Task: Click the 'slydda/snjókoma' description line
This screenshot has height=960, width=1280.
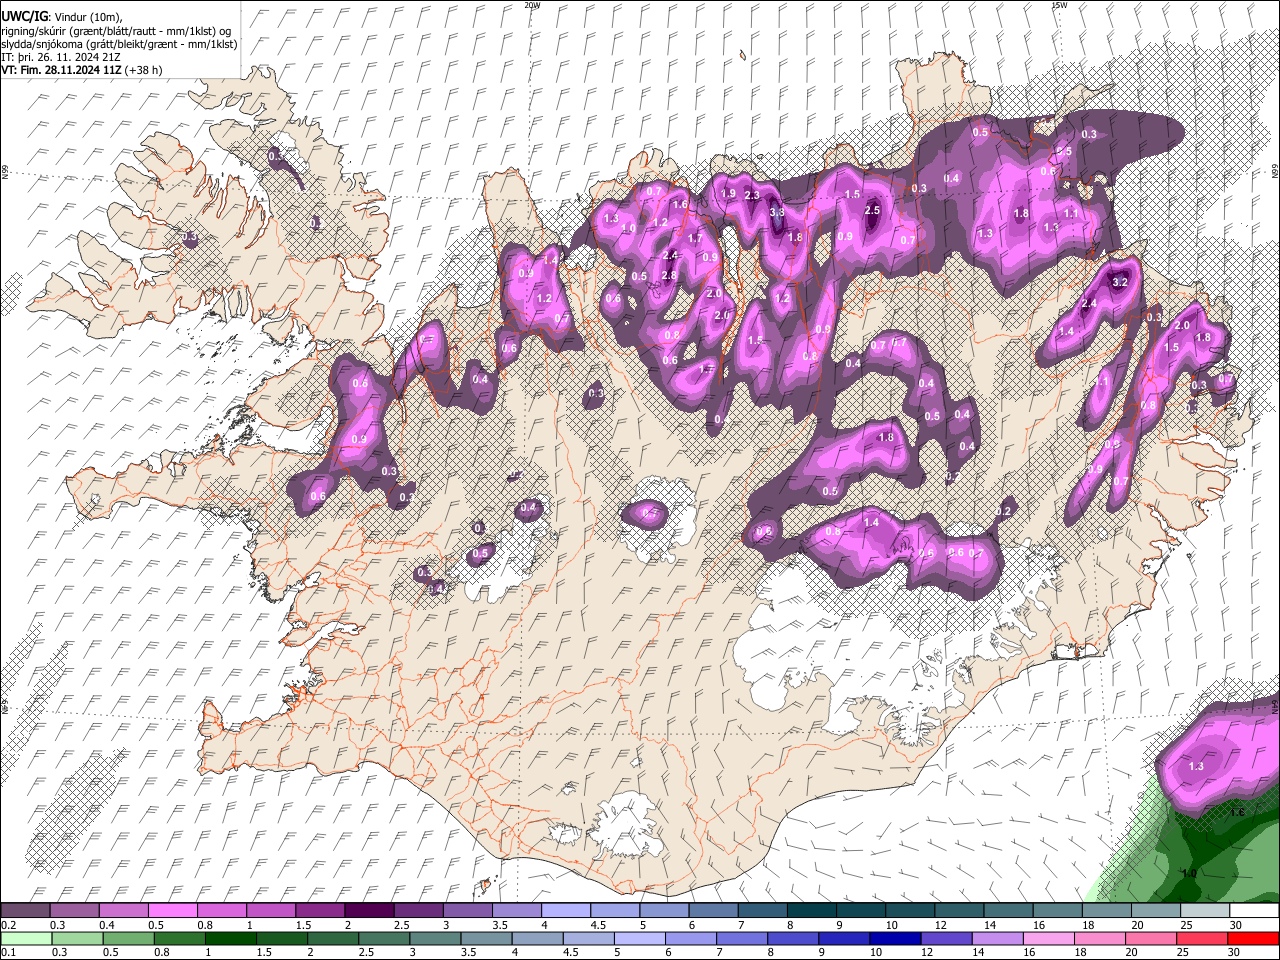Action: click(x=119, y=44)
